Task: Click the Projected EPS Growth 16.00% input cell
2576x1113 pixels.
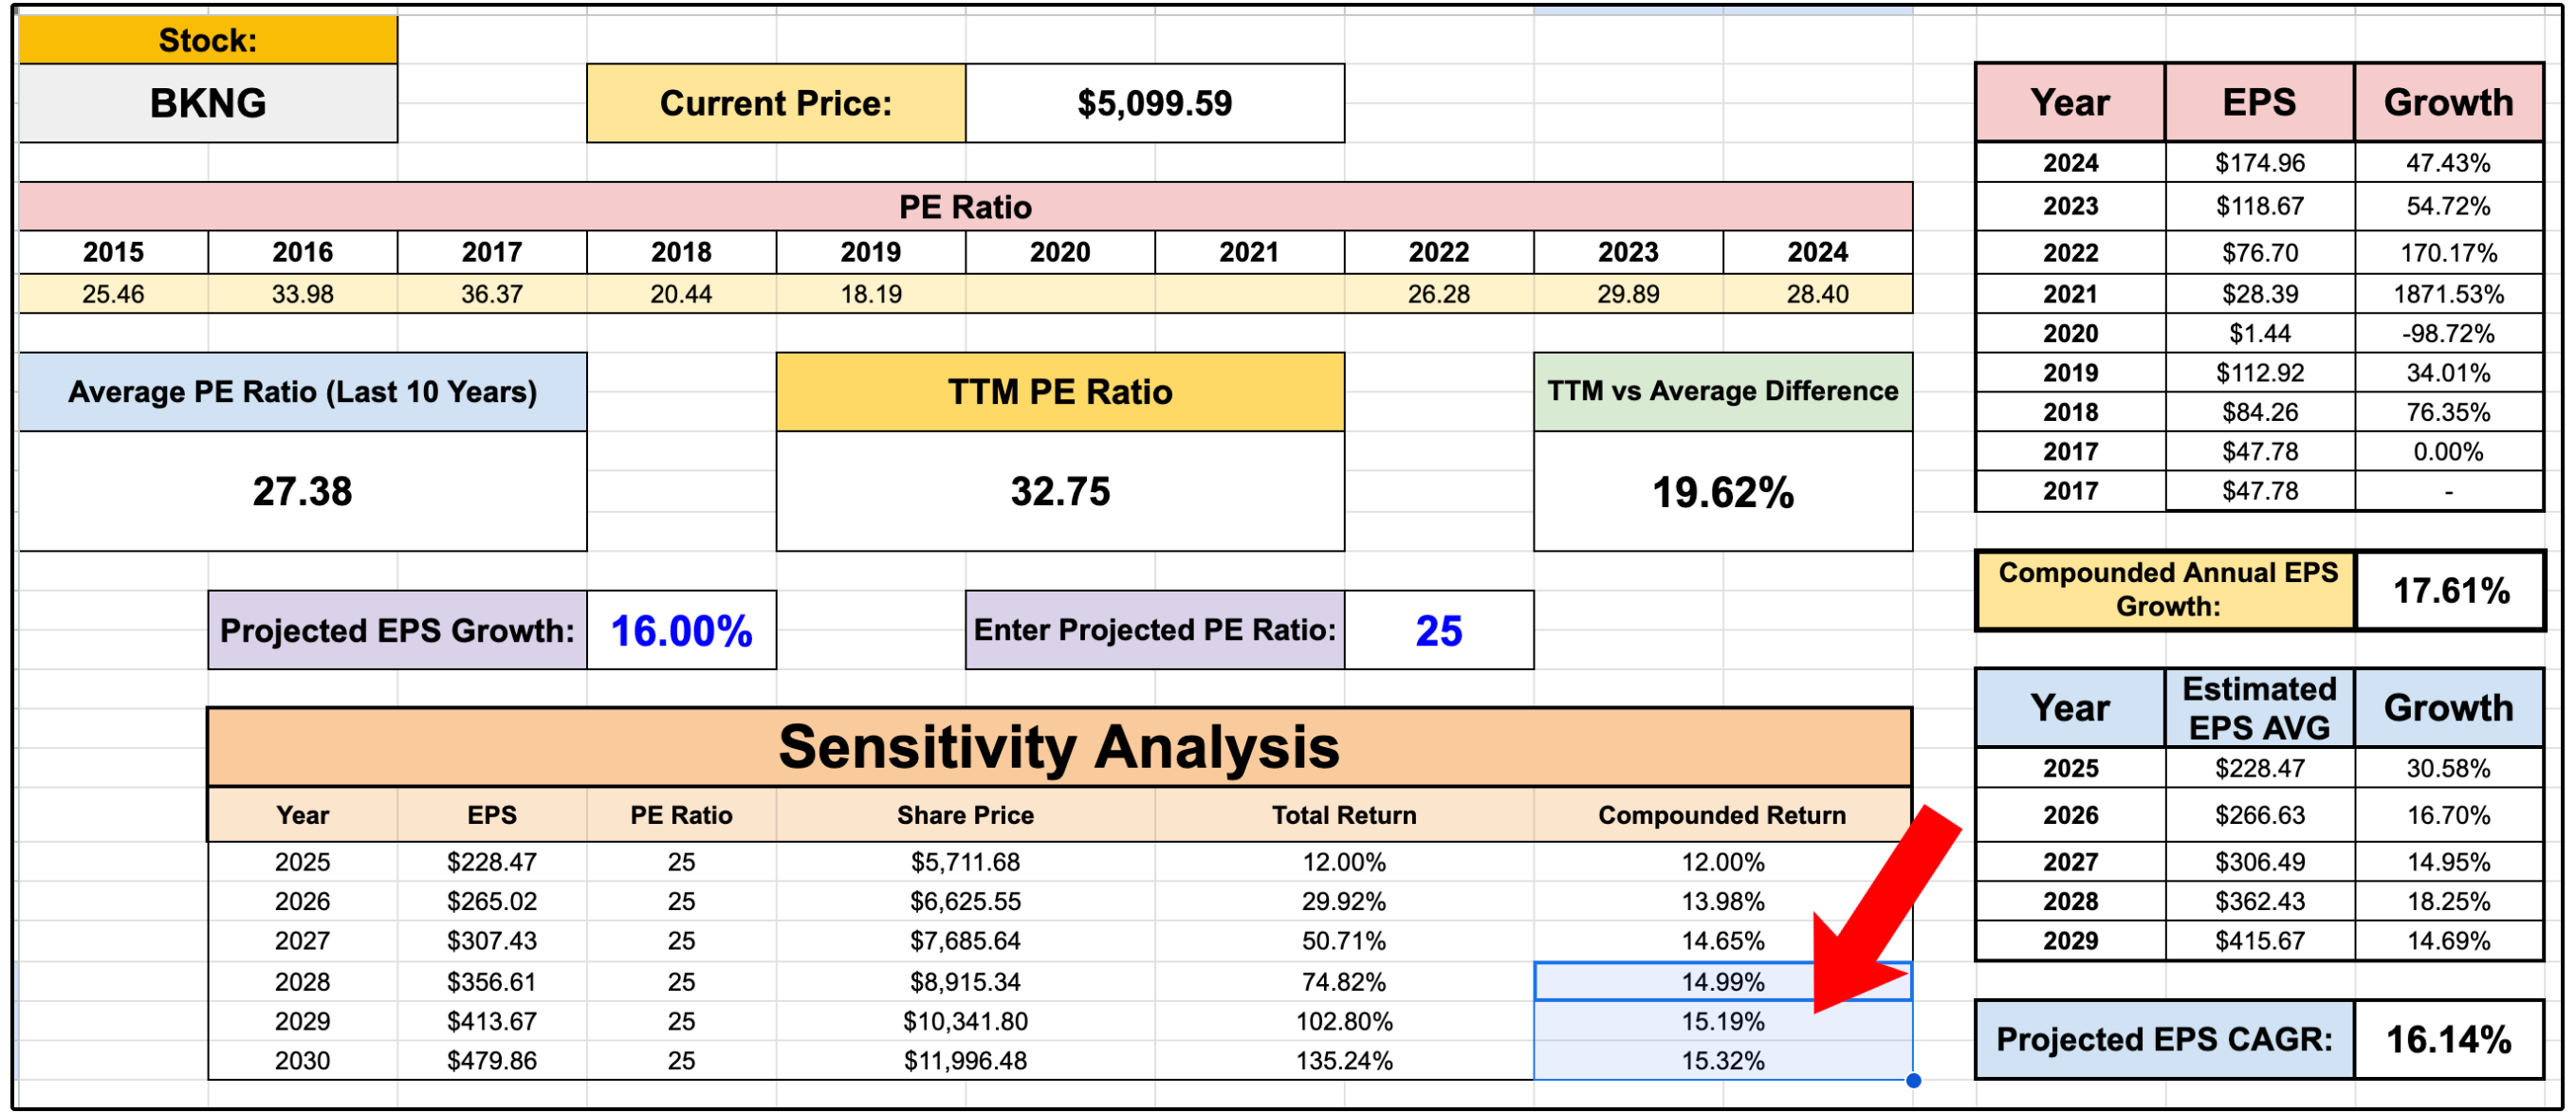Action: click(x=681, y=631)
